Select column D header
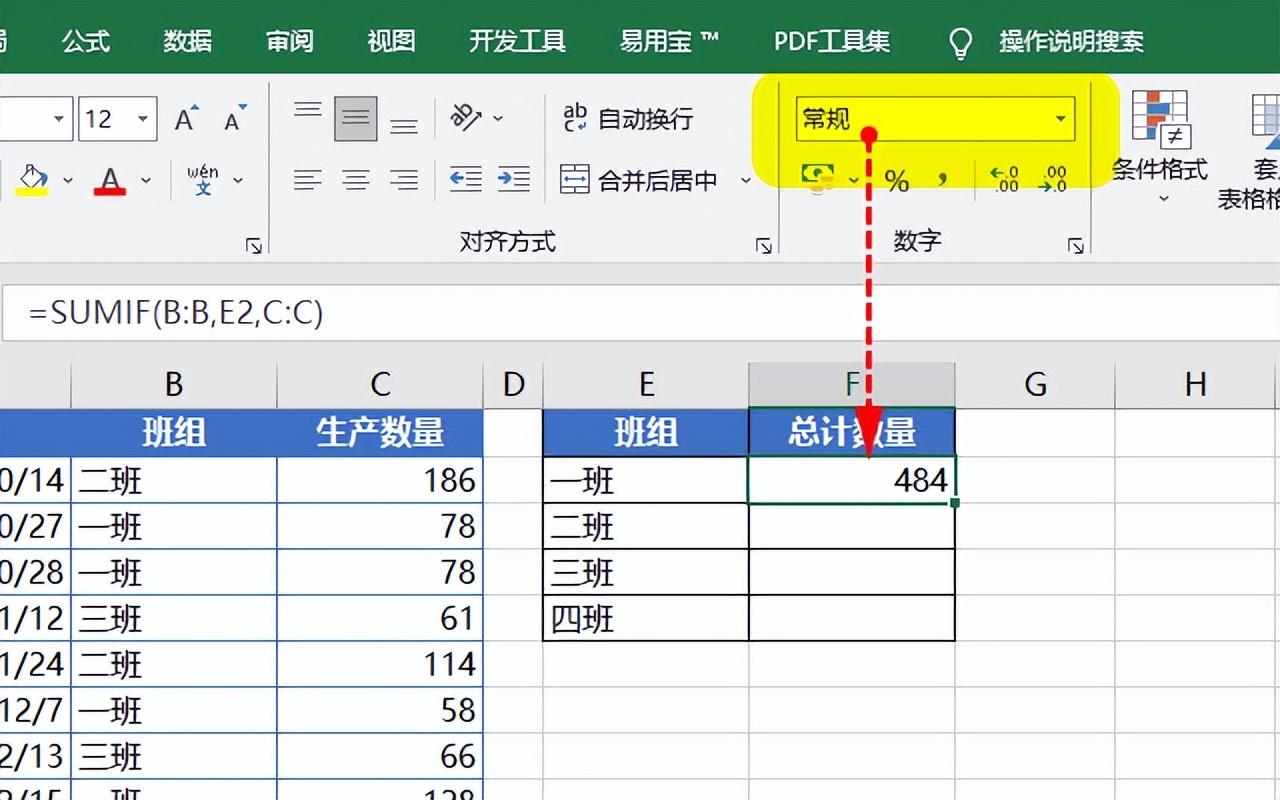This screenshot has width=1280, height=800. pyautogui.click(x=513, y=385)
